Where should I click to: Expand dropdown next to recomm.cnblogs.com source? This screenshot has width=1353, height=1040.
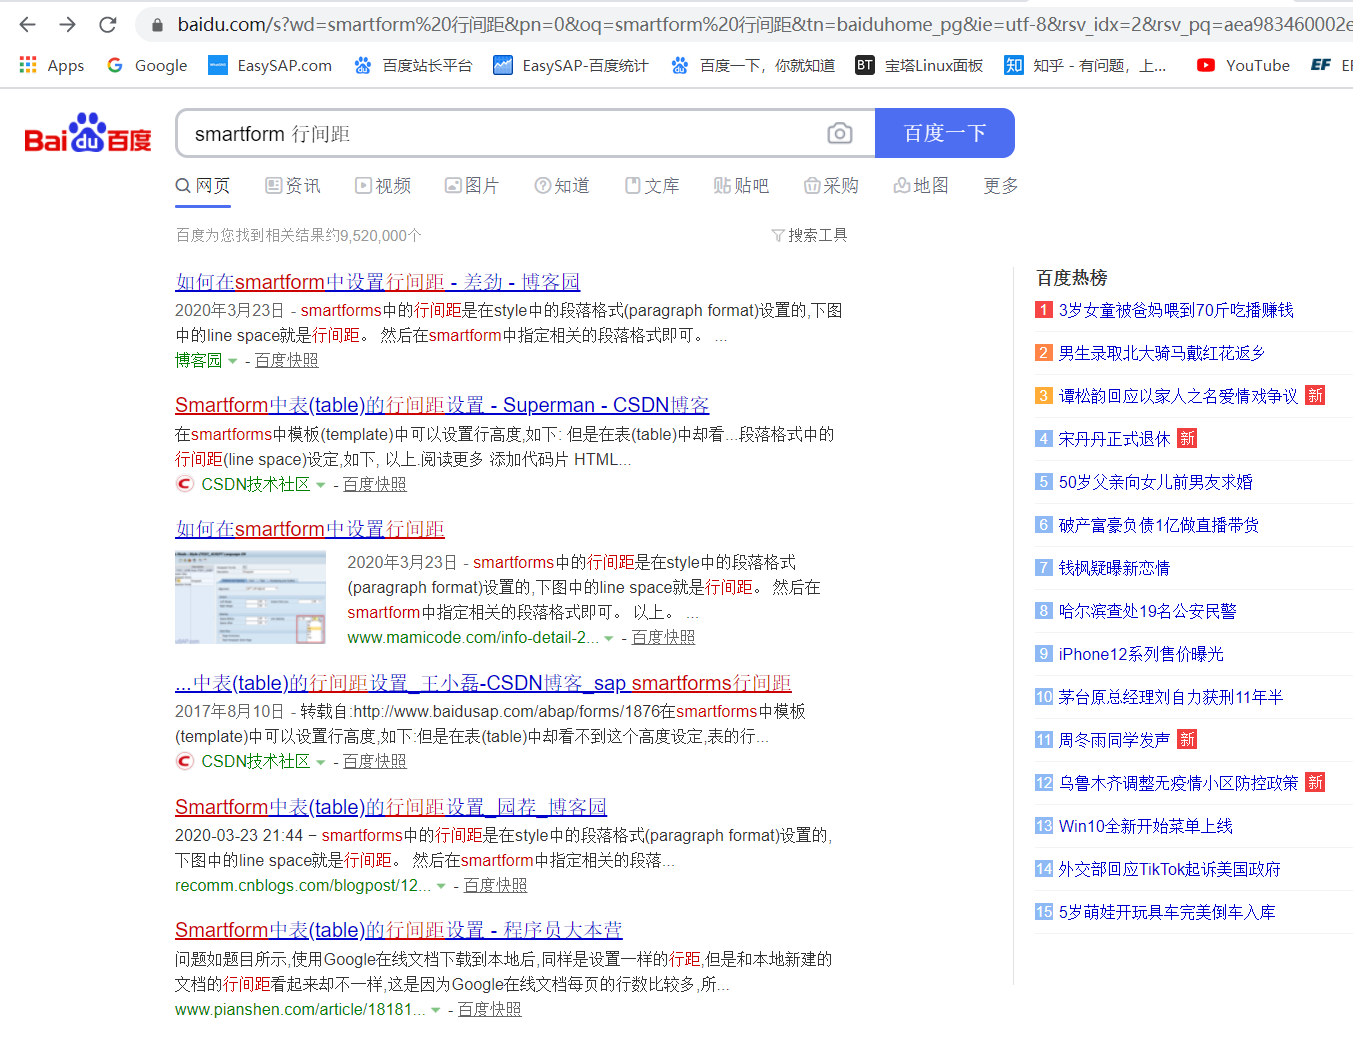click(441, 886)
